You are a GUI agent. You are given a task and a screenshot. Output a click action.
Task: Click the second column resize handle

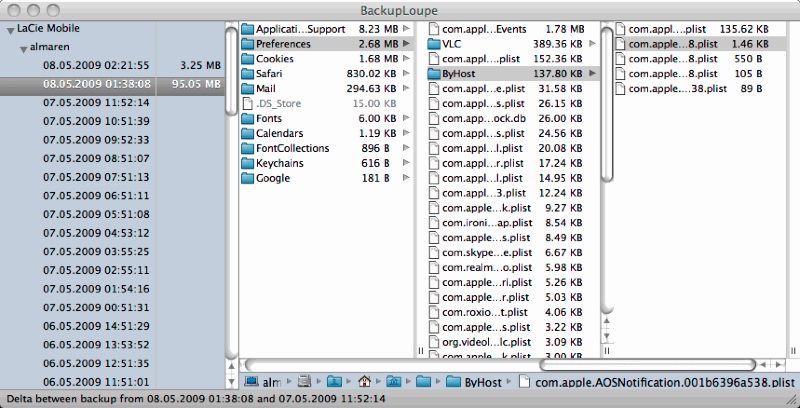click(607, 351)
